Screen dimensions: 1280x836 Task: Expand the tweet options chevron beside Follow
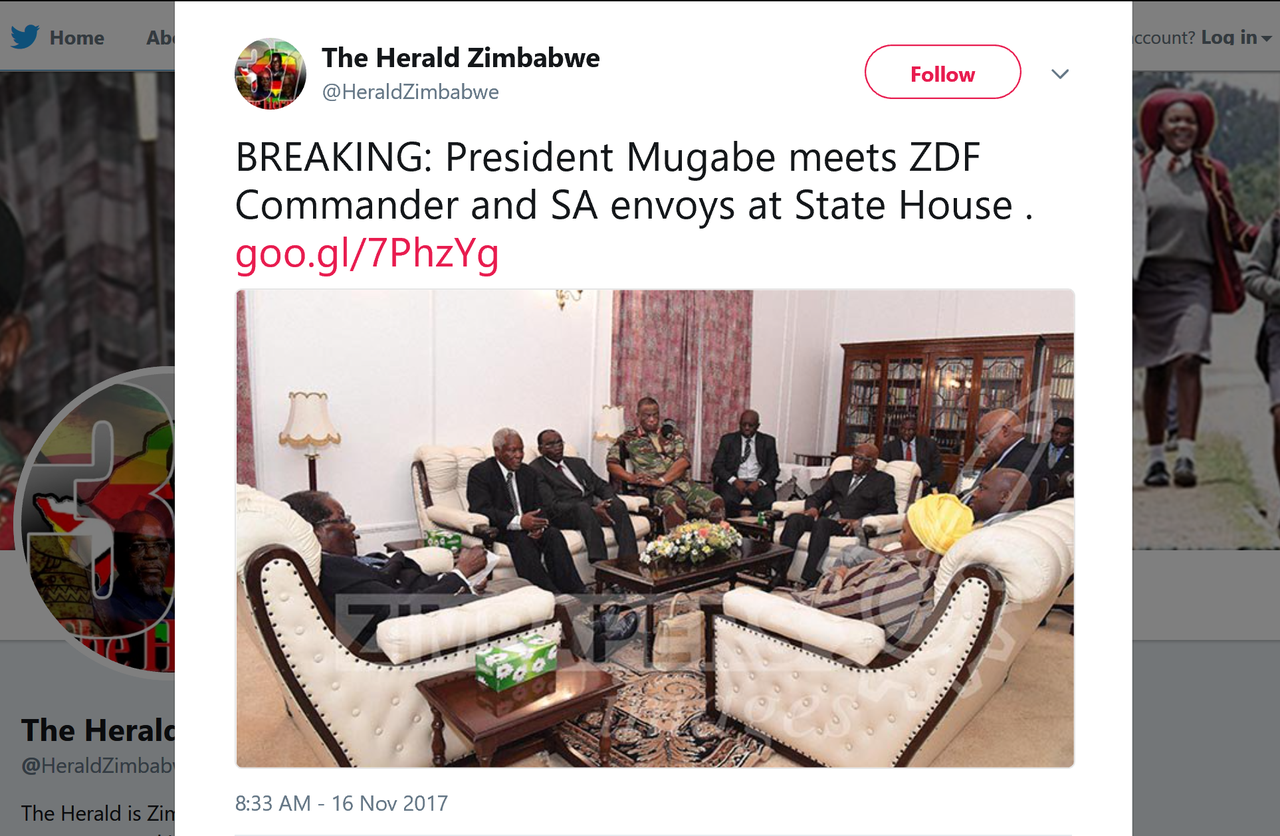coord(1060,74)
